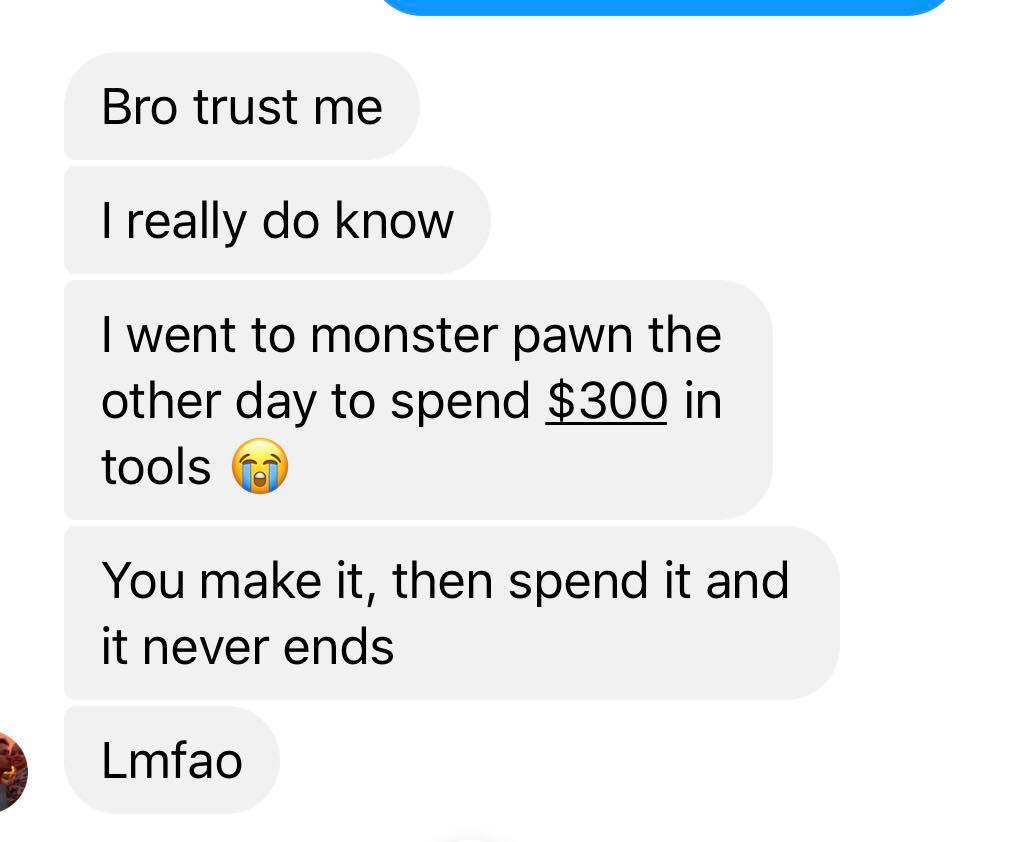Viewport: 1033px width, 842px height.
Task: Tap the sender's profile avatar
Action: [x=12, y=771]
